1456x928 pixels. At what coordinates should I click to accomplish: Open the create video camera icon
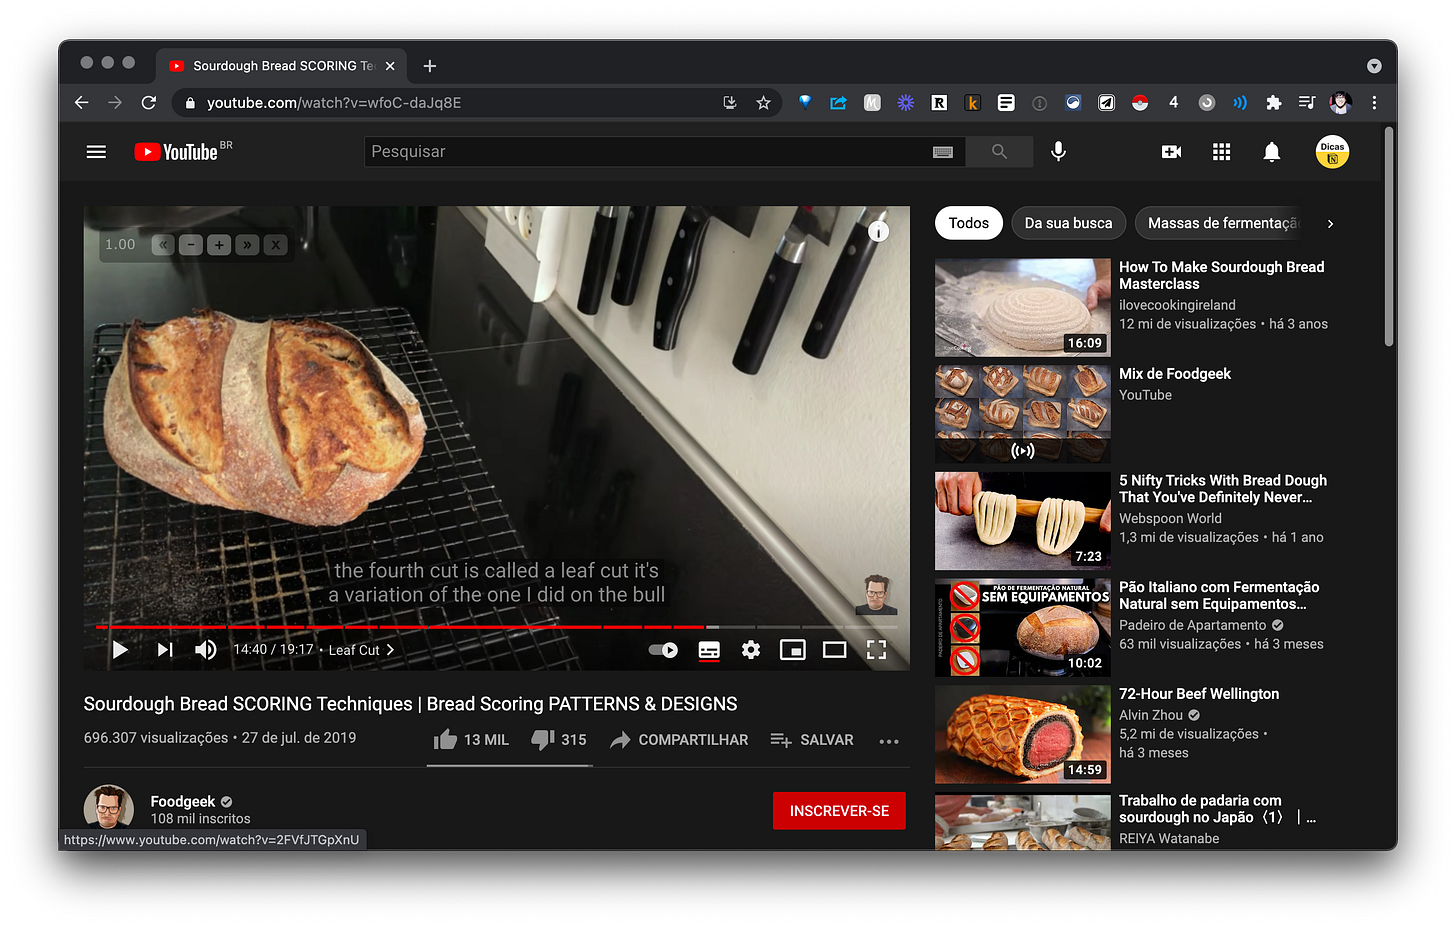tap(1171, 152)
